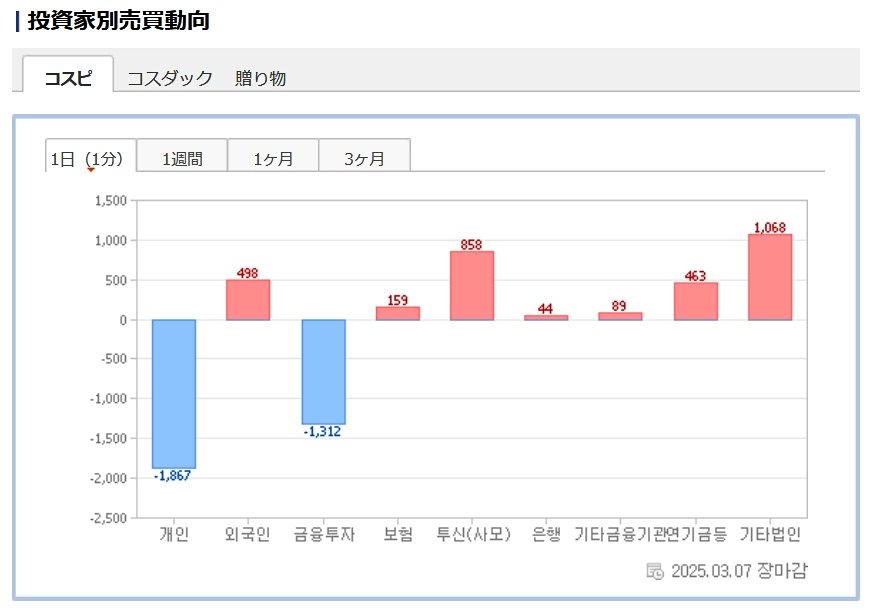
Task: Select the 1日 (1分) period tab
Action: 89,158
